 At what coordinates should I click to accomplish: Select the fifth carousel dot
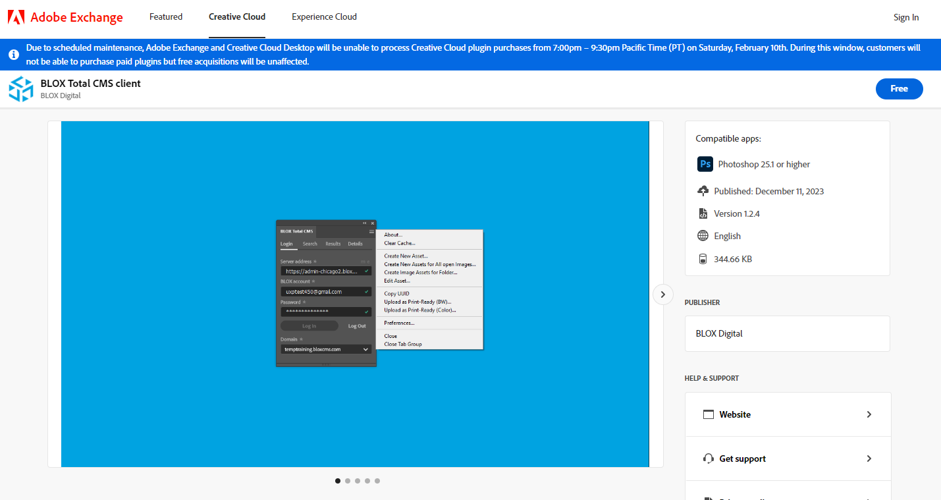coord(377,481)
